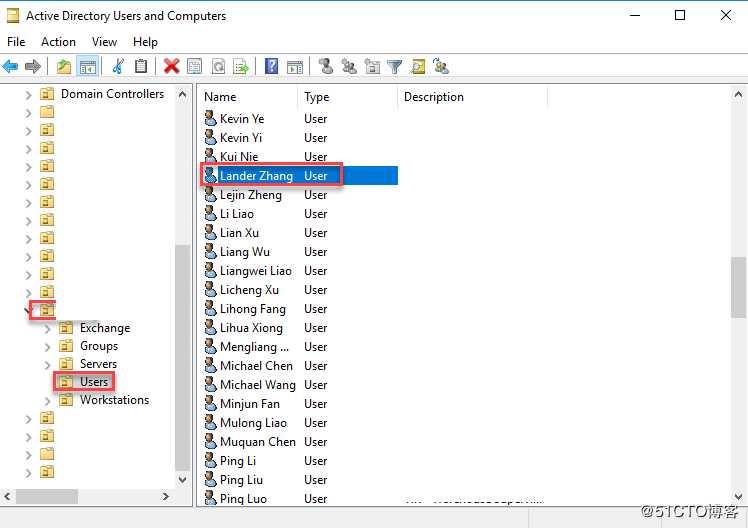Select the Groups OU in tree
748x528 pixels.
[x=99, y=346]
